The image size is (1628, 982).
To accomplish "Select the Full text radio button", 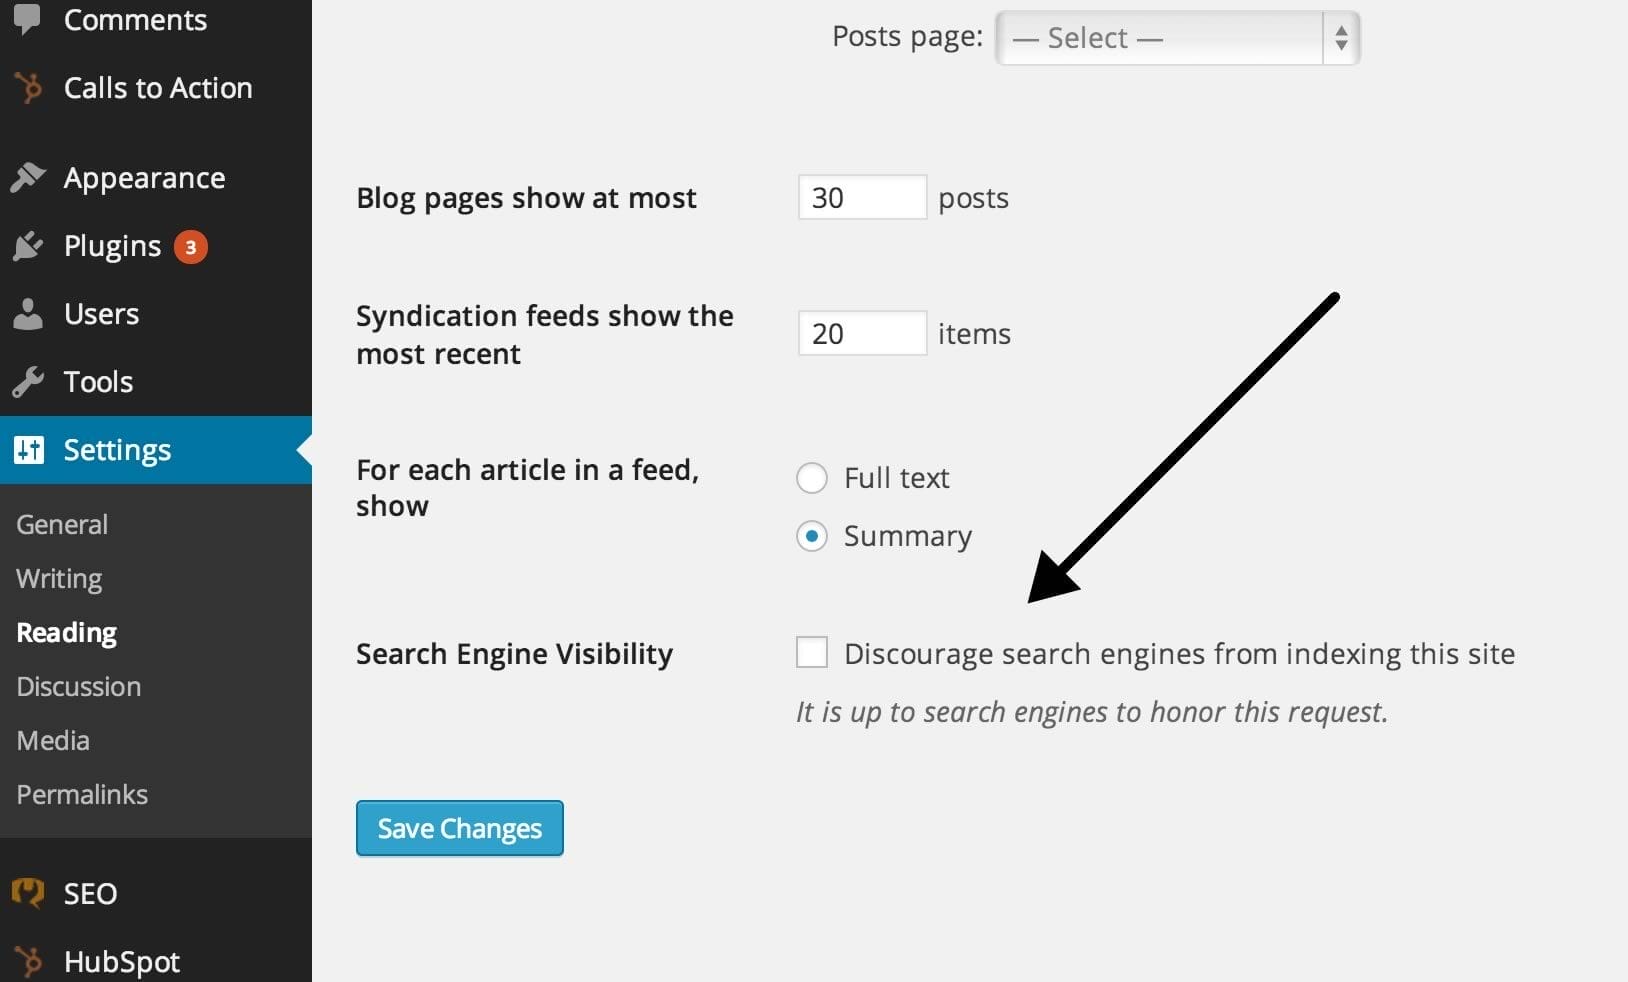I will tap(812, 478).
